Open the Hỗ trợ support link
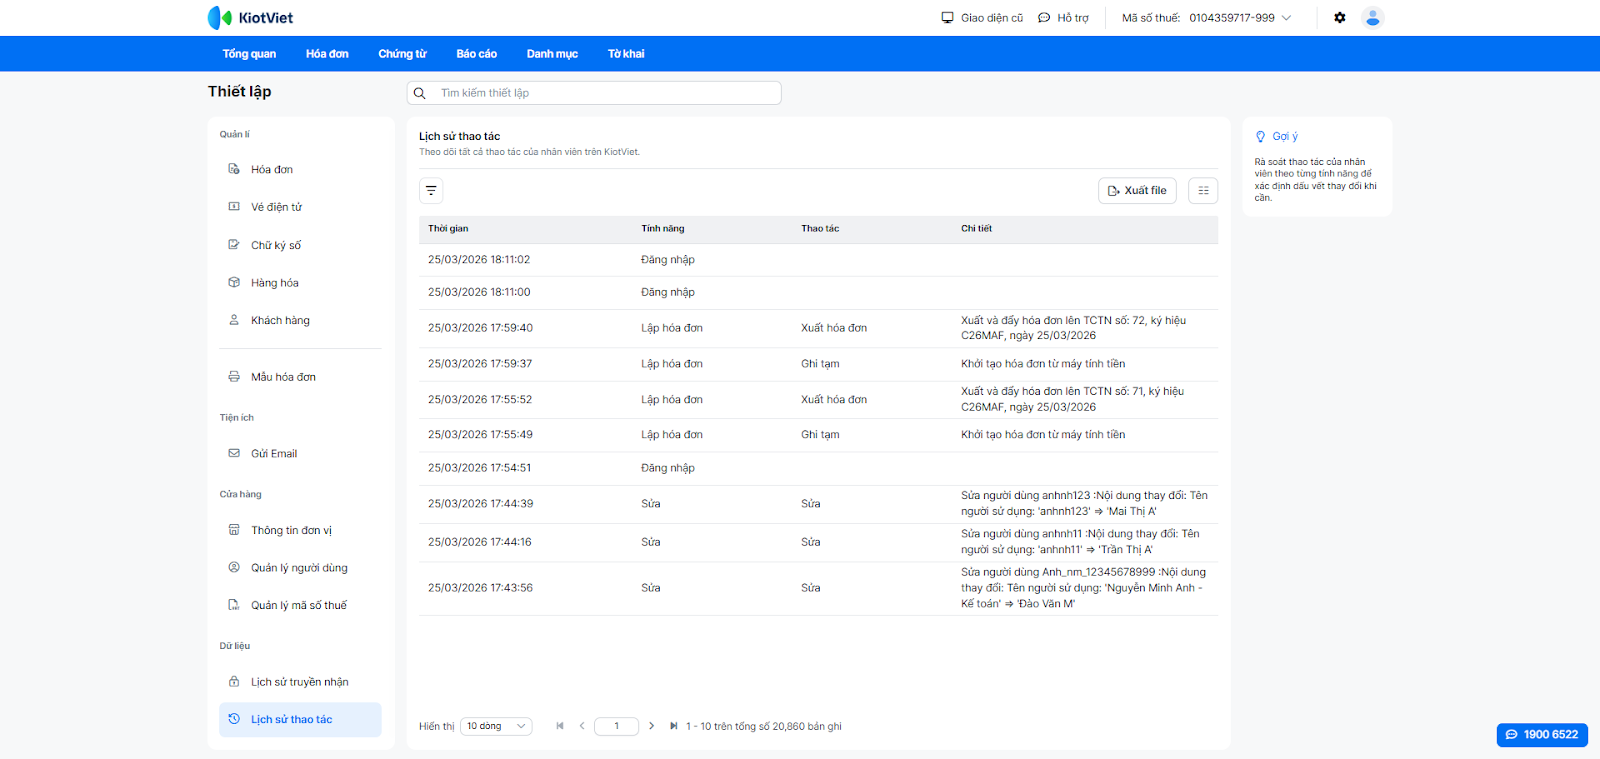Image resolution: width=1600 pixels, height=759 pixels. tap(1063, 18)
